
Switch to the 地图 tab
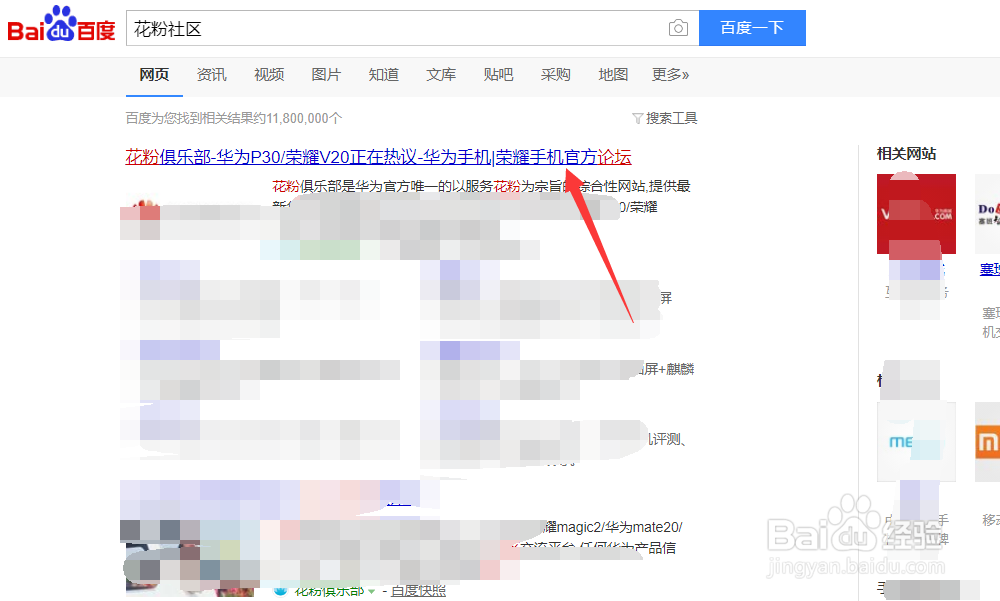click(614, 75)
